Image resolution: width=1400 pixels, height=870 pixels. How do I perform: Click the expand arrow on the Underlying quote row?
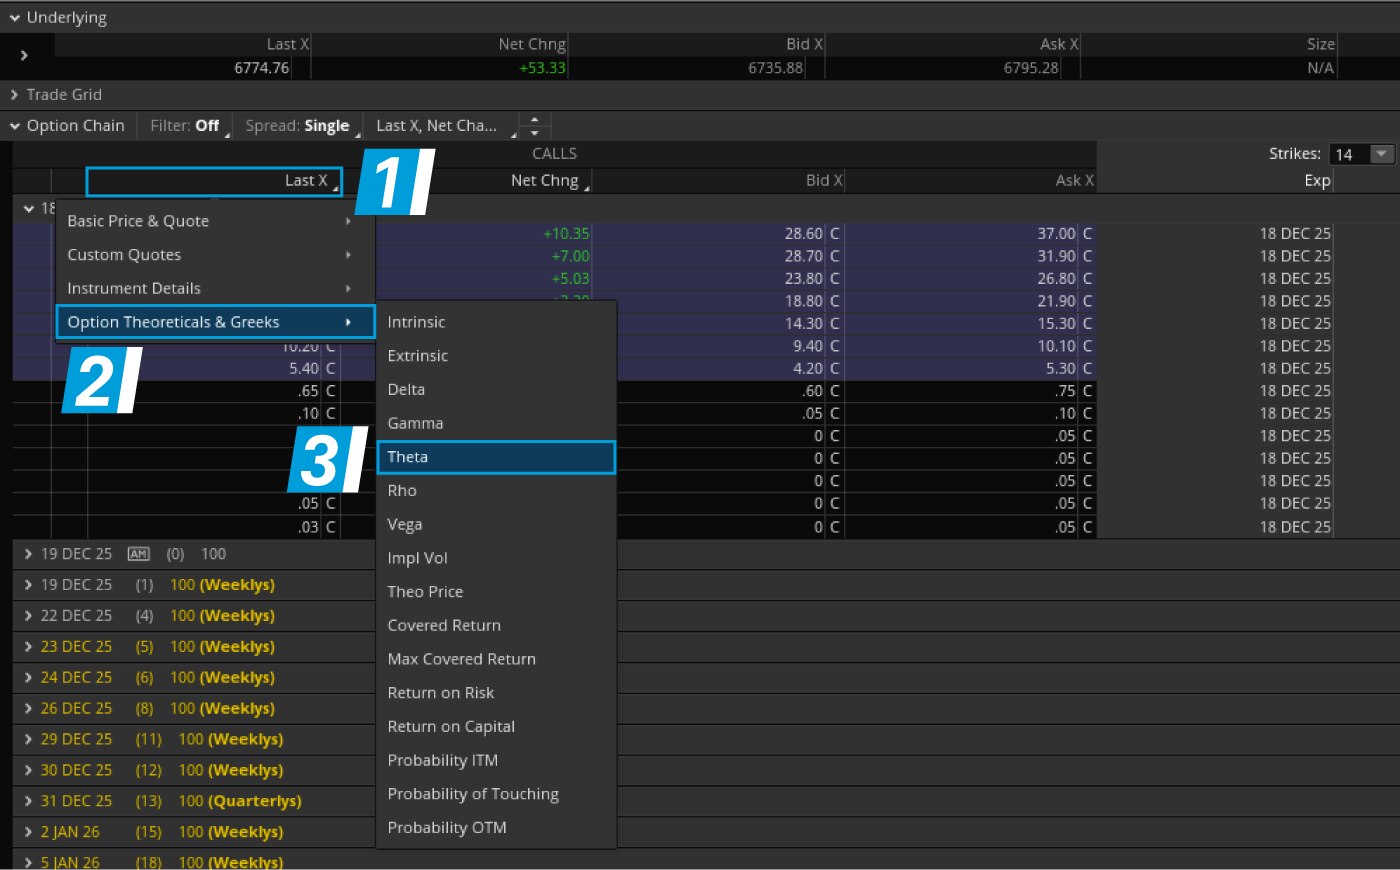coord(22,55)
